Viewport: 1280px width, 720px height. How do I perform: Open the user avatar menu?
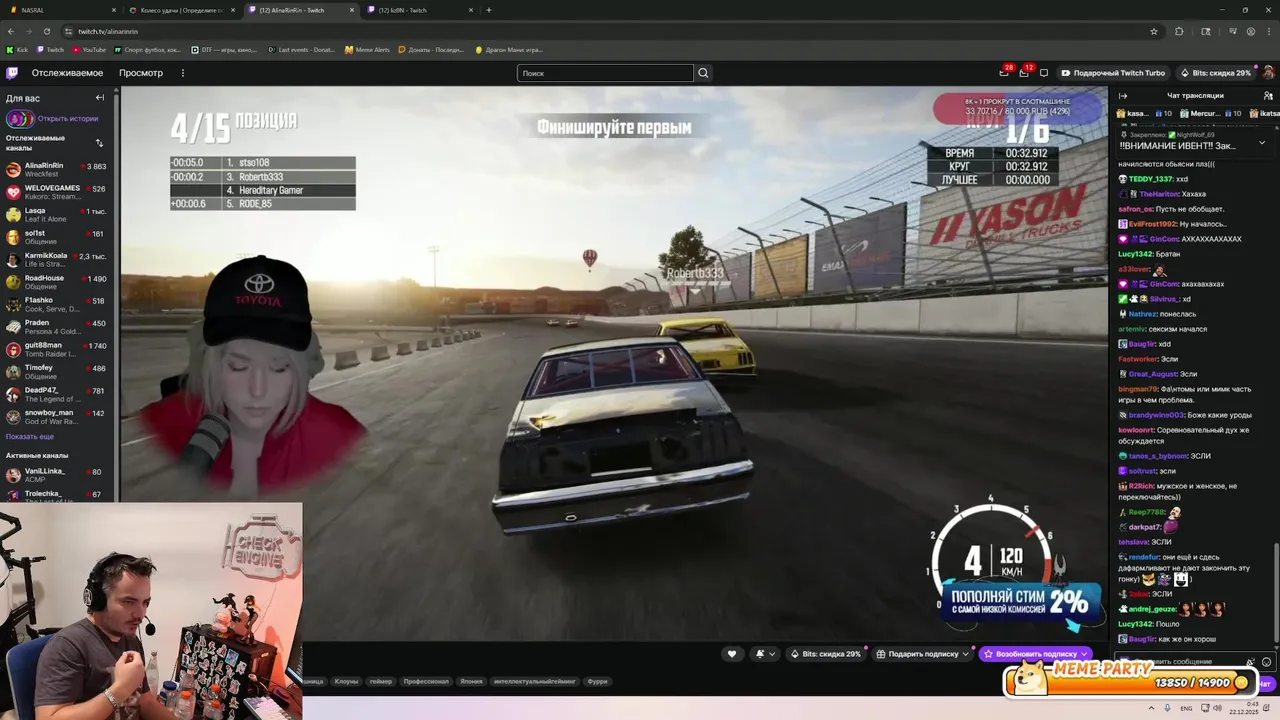point(1269,73)
